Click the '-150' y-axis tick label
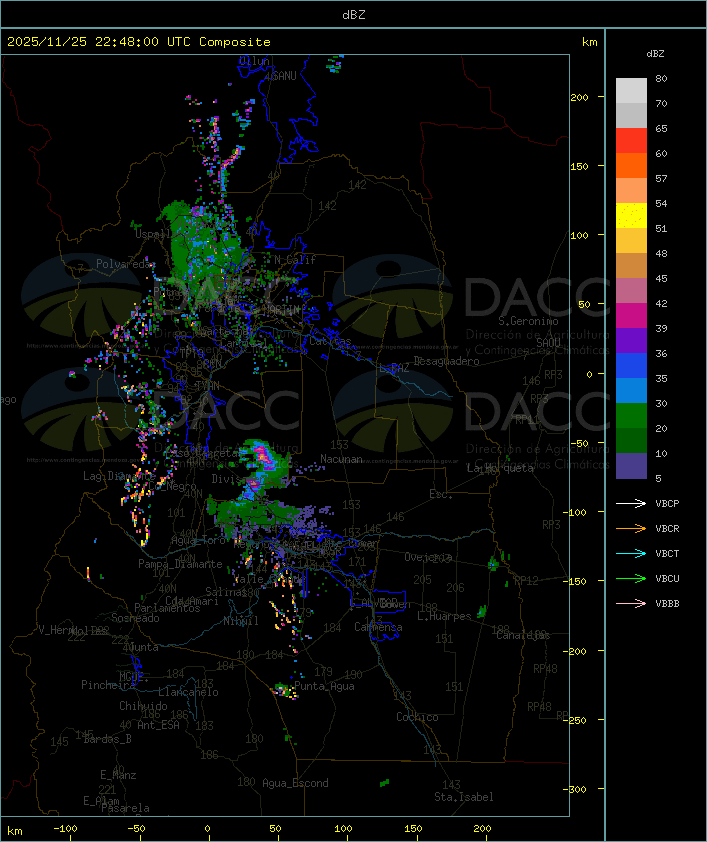This screenshot has height=842, width=707. point(575,581)
